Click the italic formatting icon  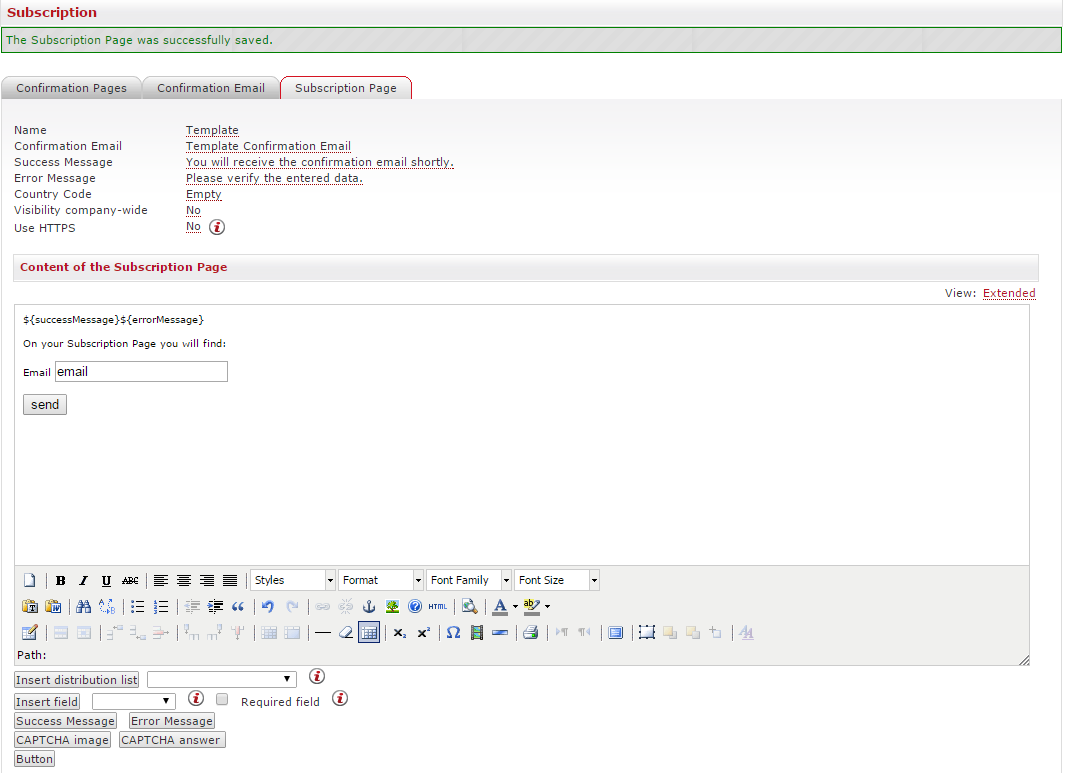[83, 581]
